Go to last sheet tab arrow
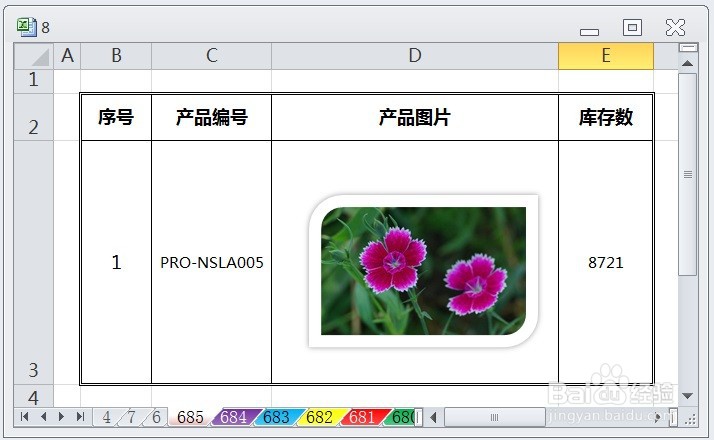714x440 pixels. coord(80,416)
